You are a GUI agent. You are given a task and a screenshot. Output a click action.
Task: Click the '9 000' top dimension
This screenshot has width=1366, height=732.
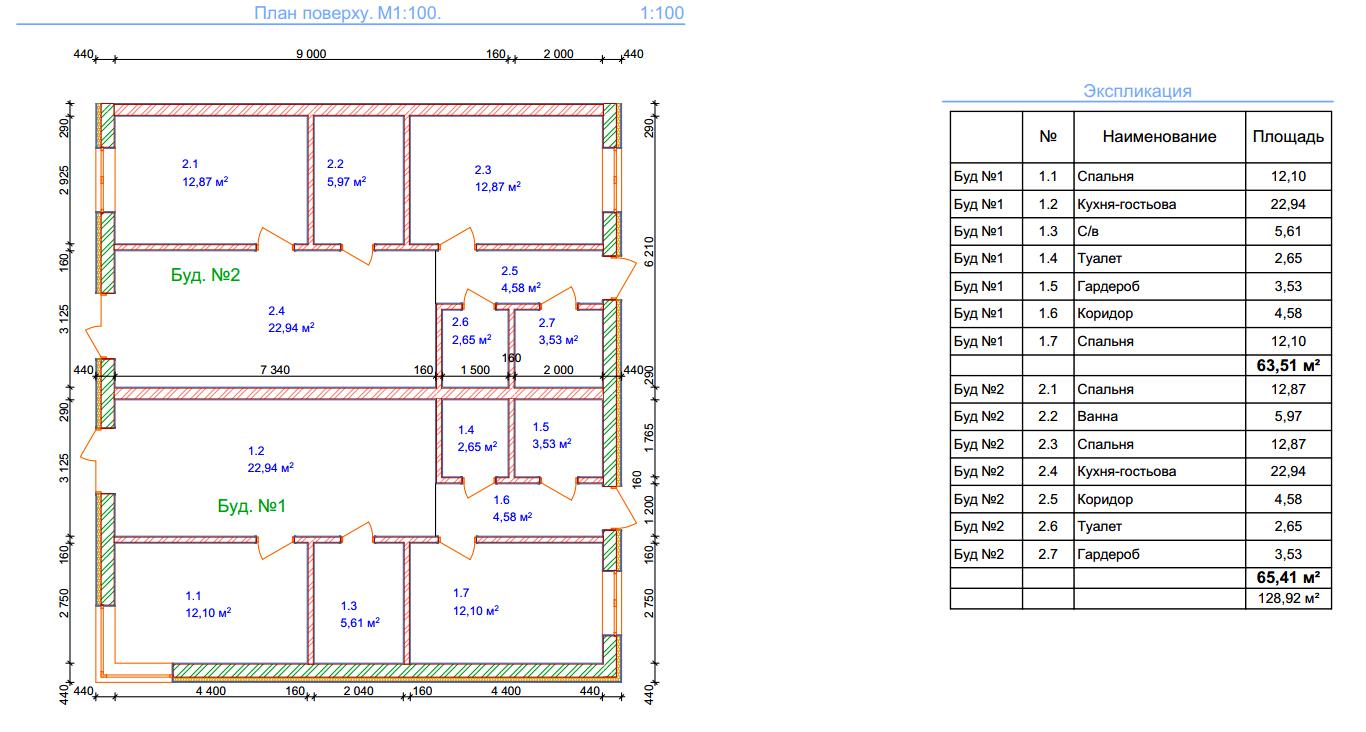(311, 54)
